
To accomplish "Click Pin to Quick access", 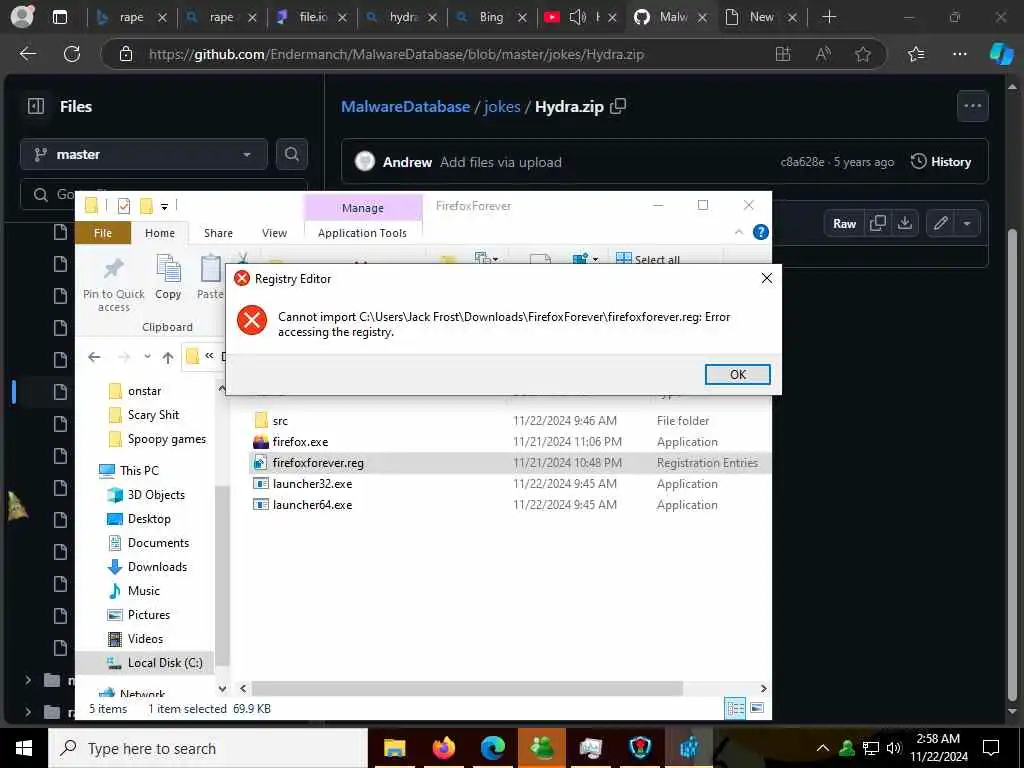I will (x=114, y=284).
